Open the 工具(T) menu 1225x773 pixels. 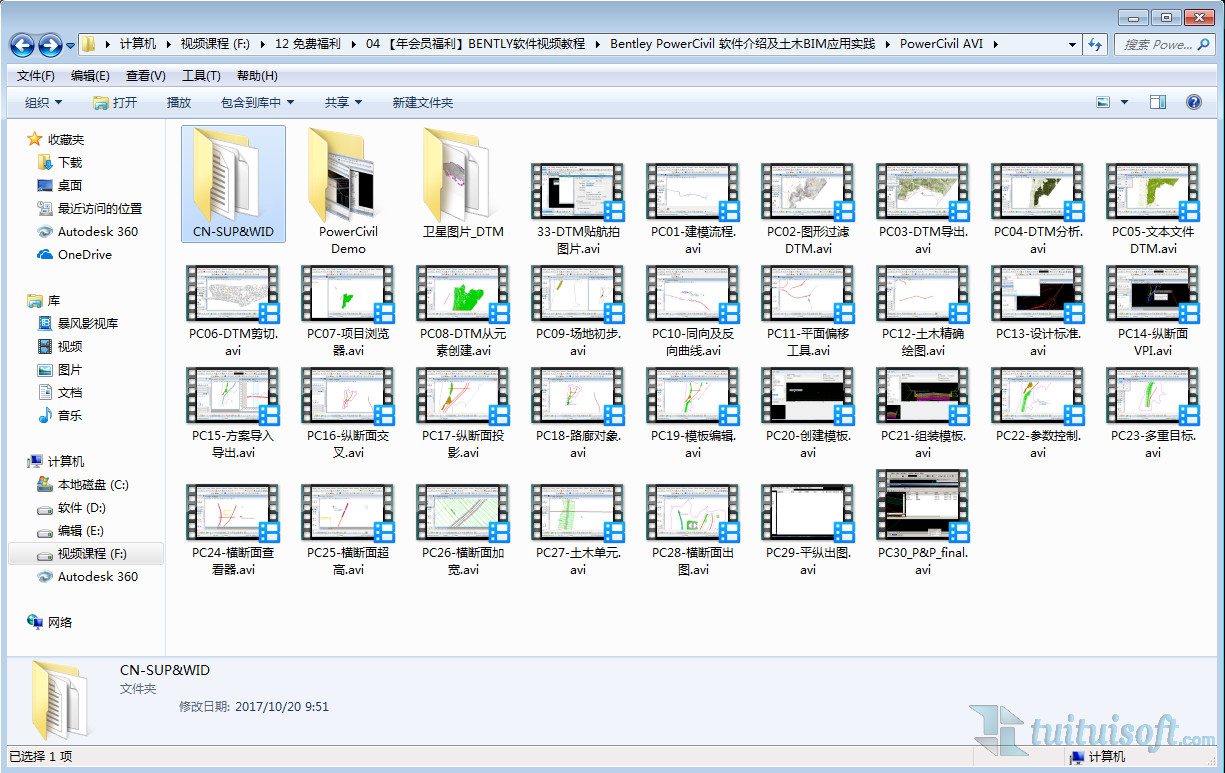pyautogui.click(x=201, y=76)
